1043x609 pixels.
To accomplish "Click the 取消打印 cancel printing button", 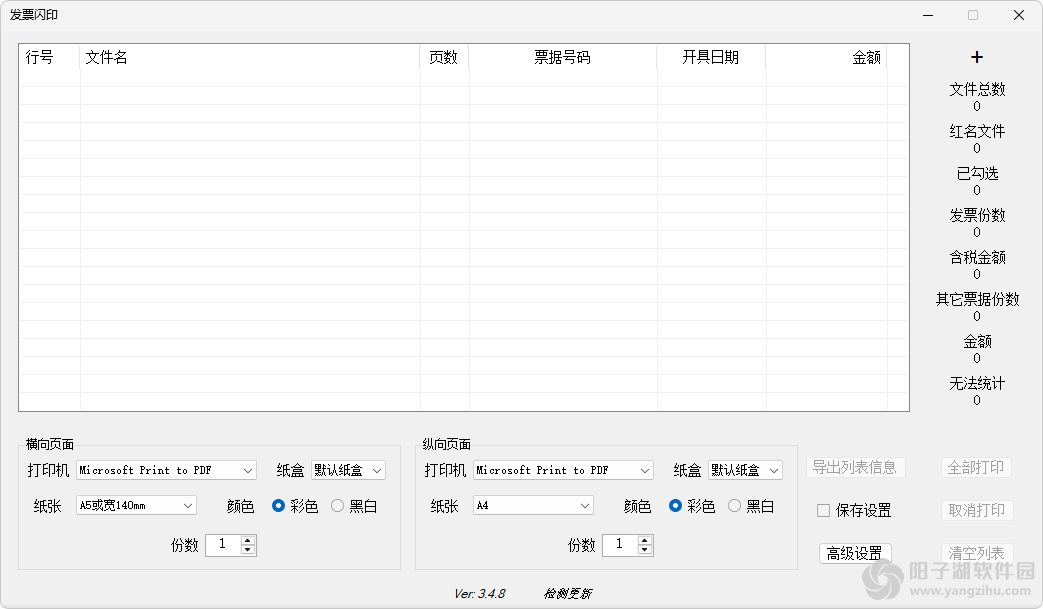I will click(976, 510).
